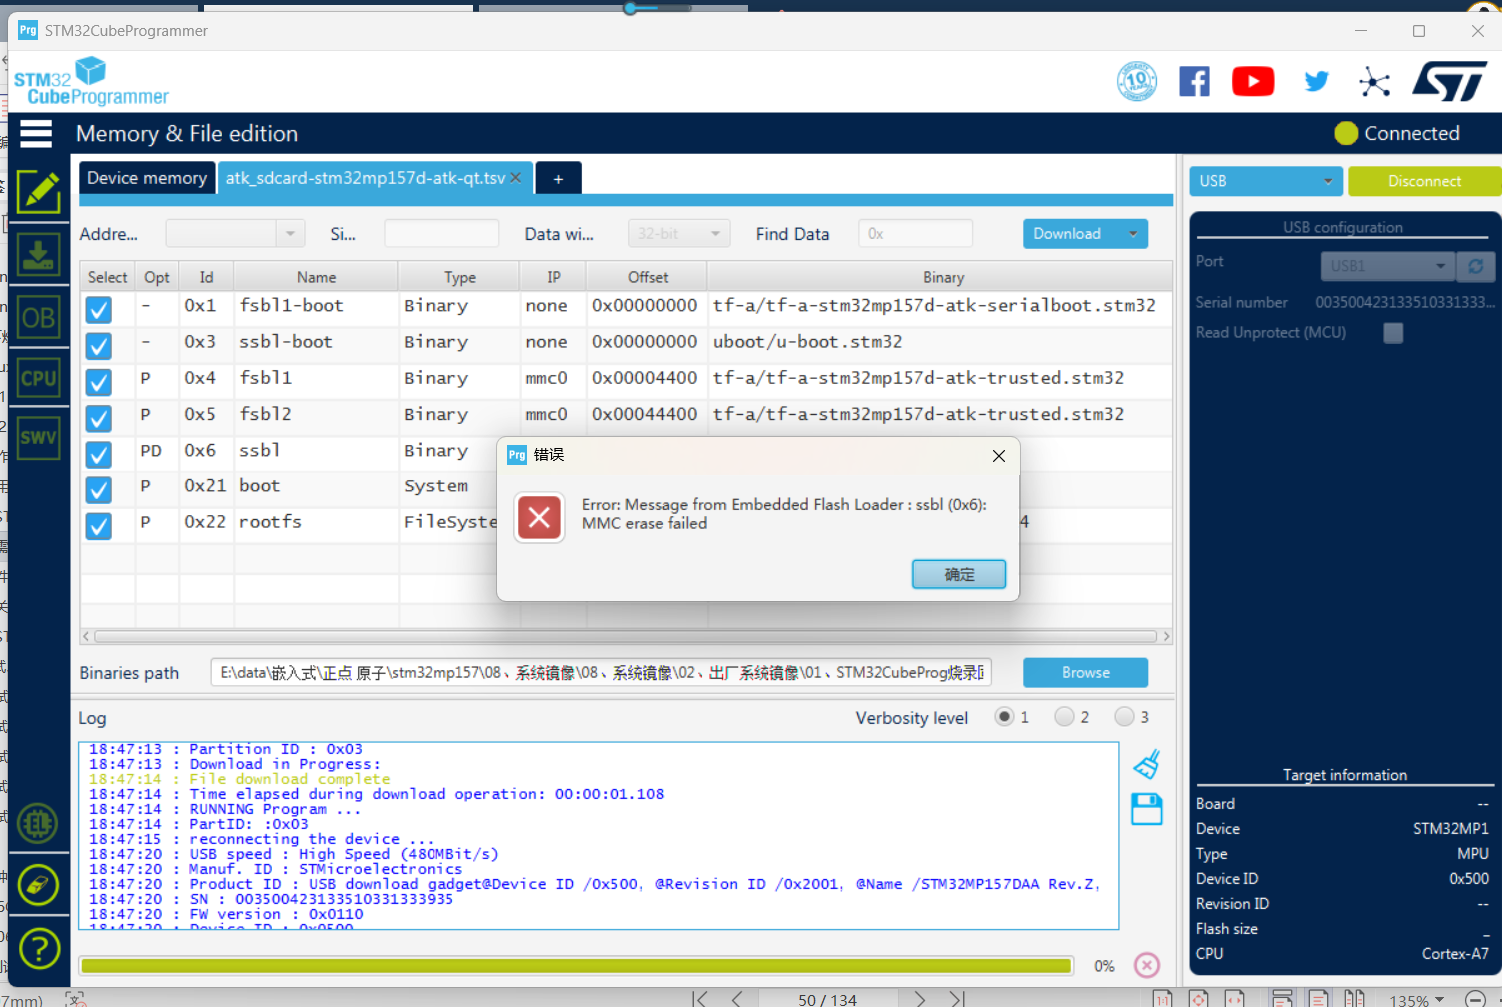
Task: Confirm the error dialog with 确定
Action: [x=959, y=574]
